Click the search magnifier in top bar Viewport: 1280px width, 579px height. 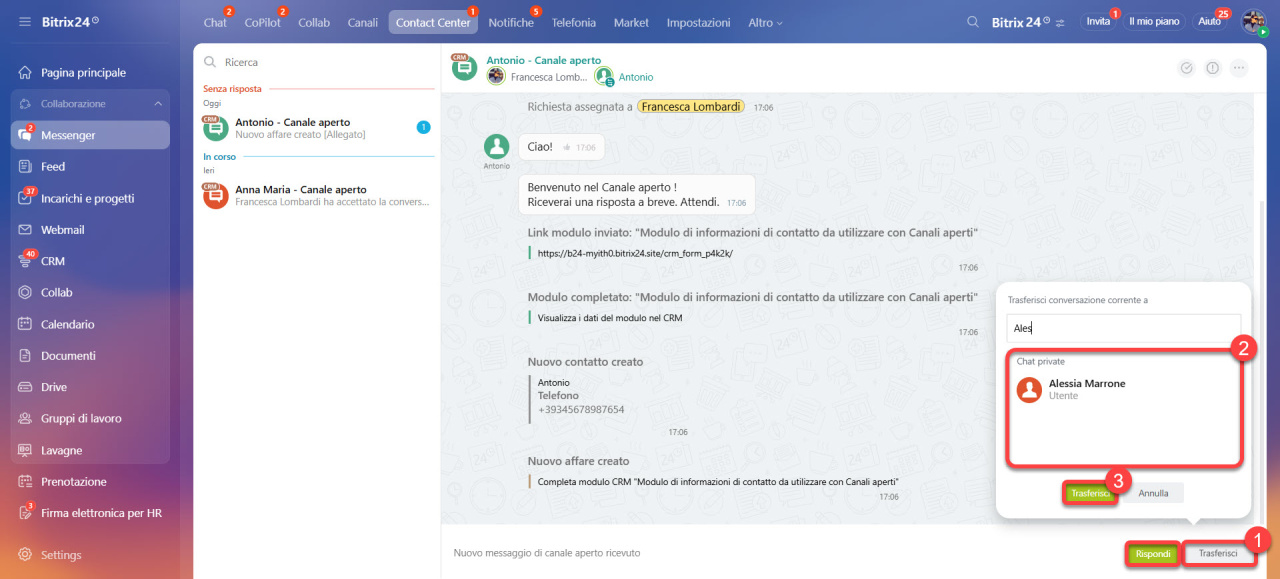click(x=973, y=21)
